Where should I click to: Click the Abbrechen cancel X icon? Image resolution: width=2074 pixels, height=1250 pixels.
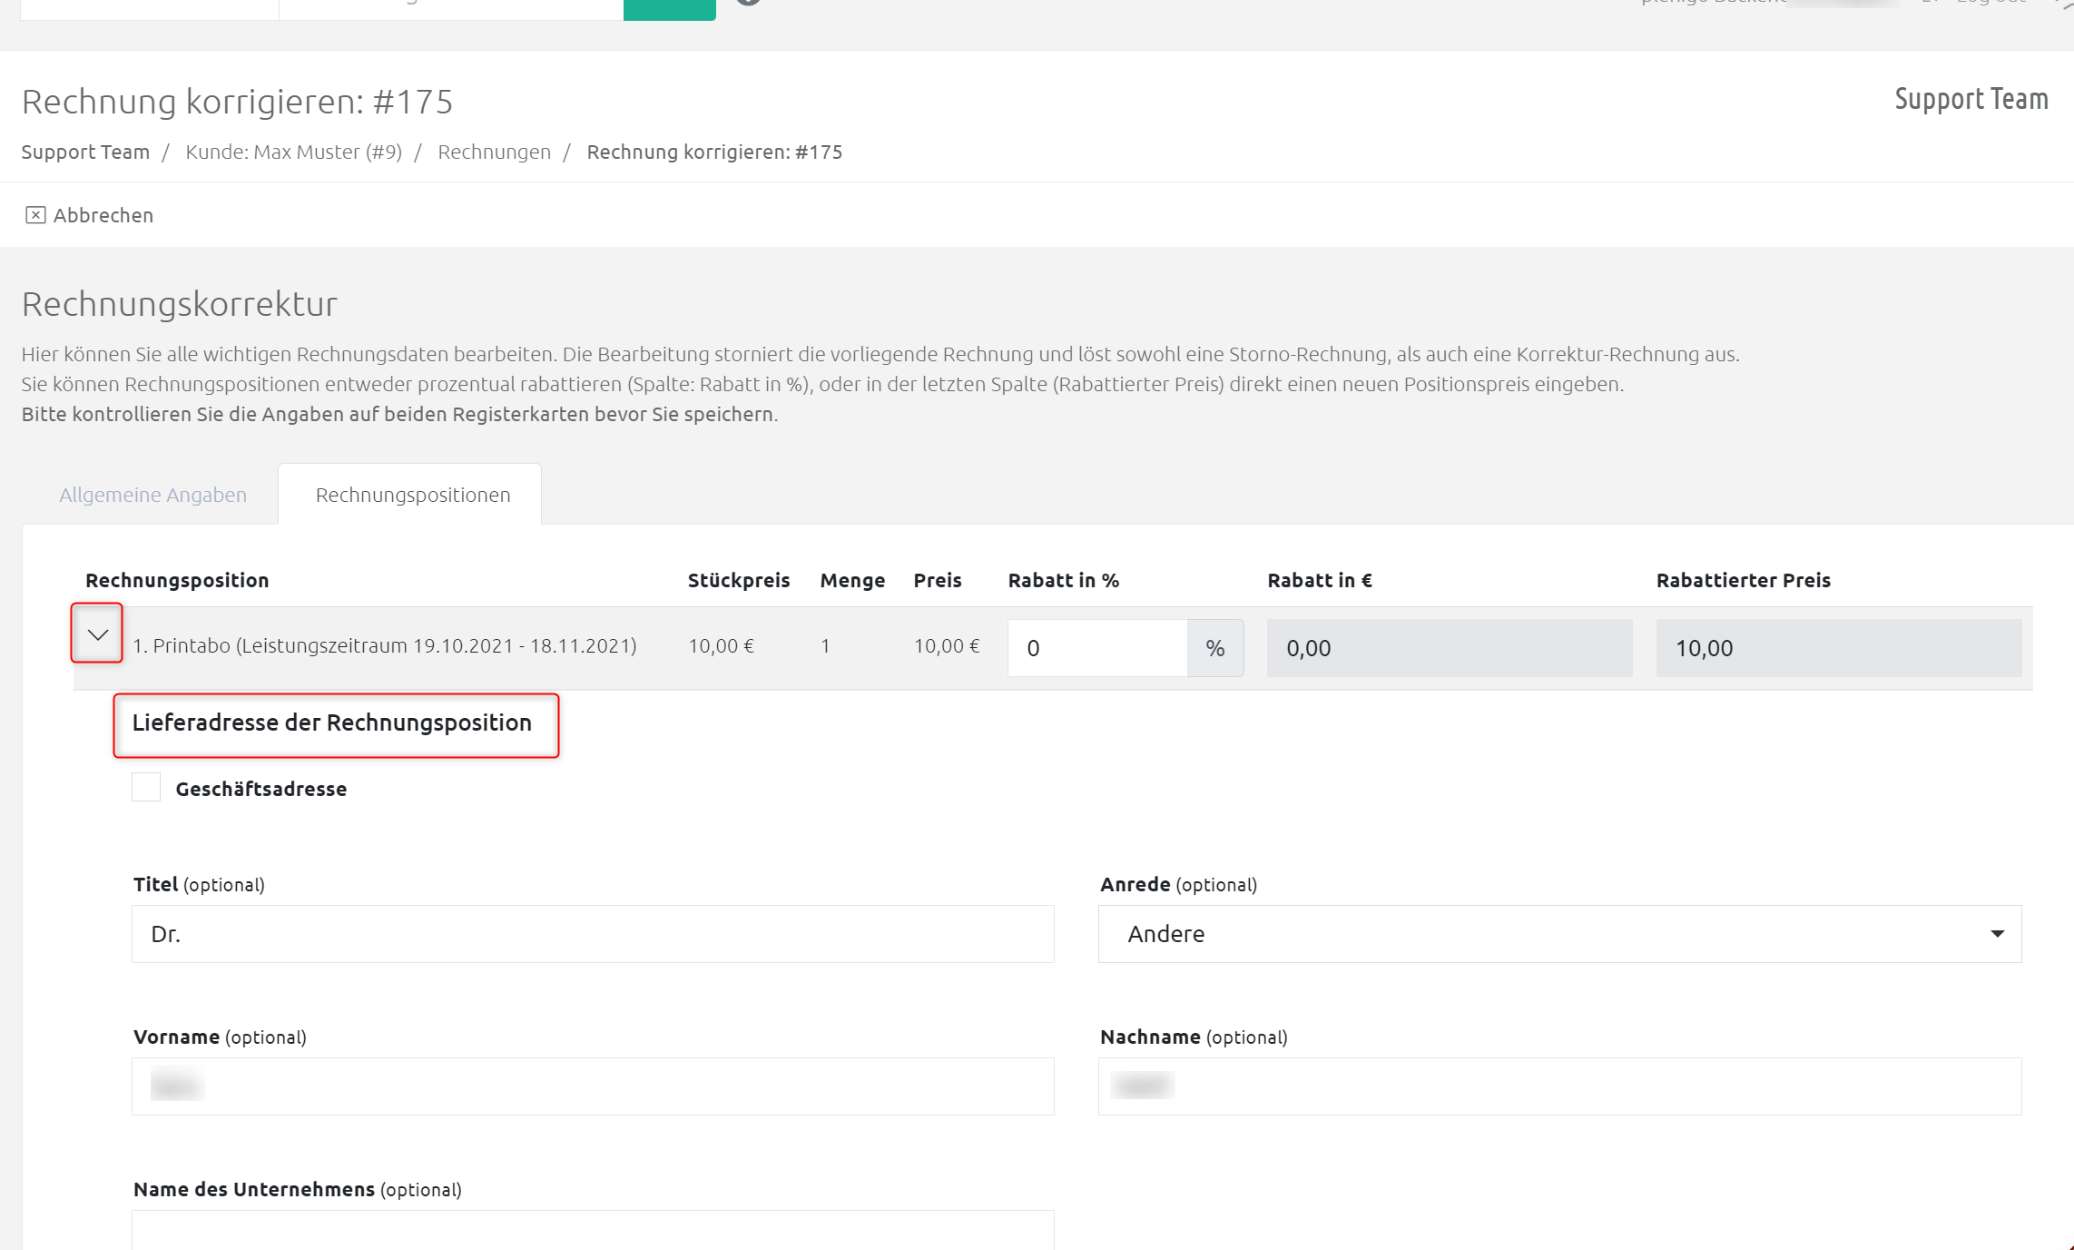click(x=35, y=215)
